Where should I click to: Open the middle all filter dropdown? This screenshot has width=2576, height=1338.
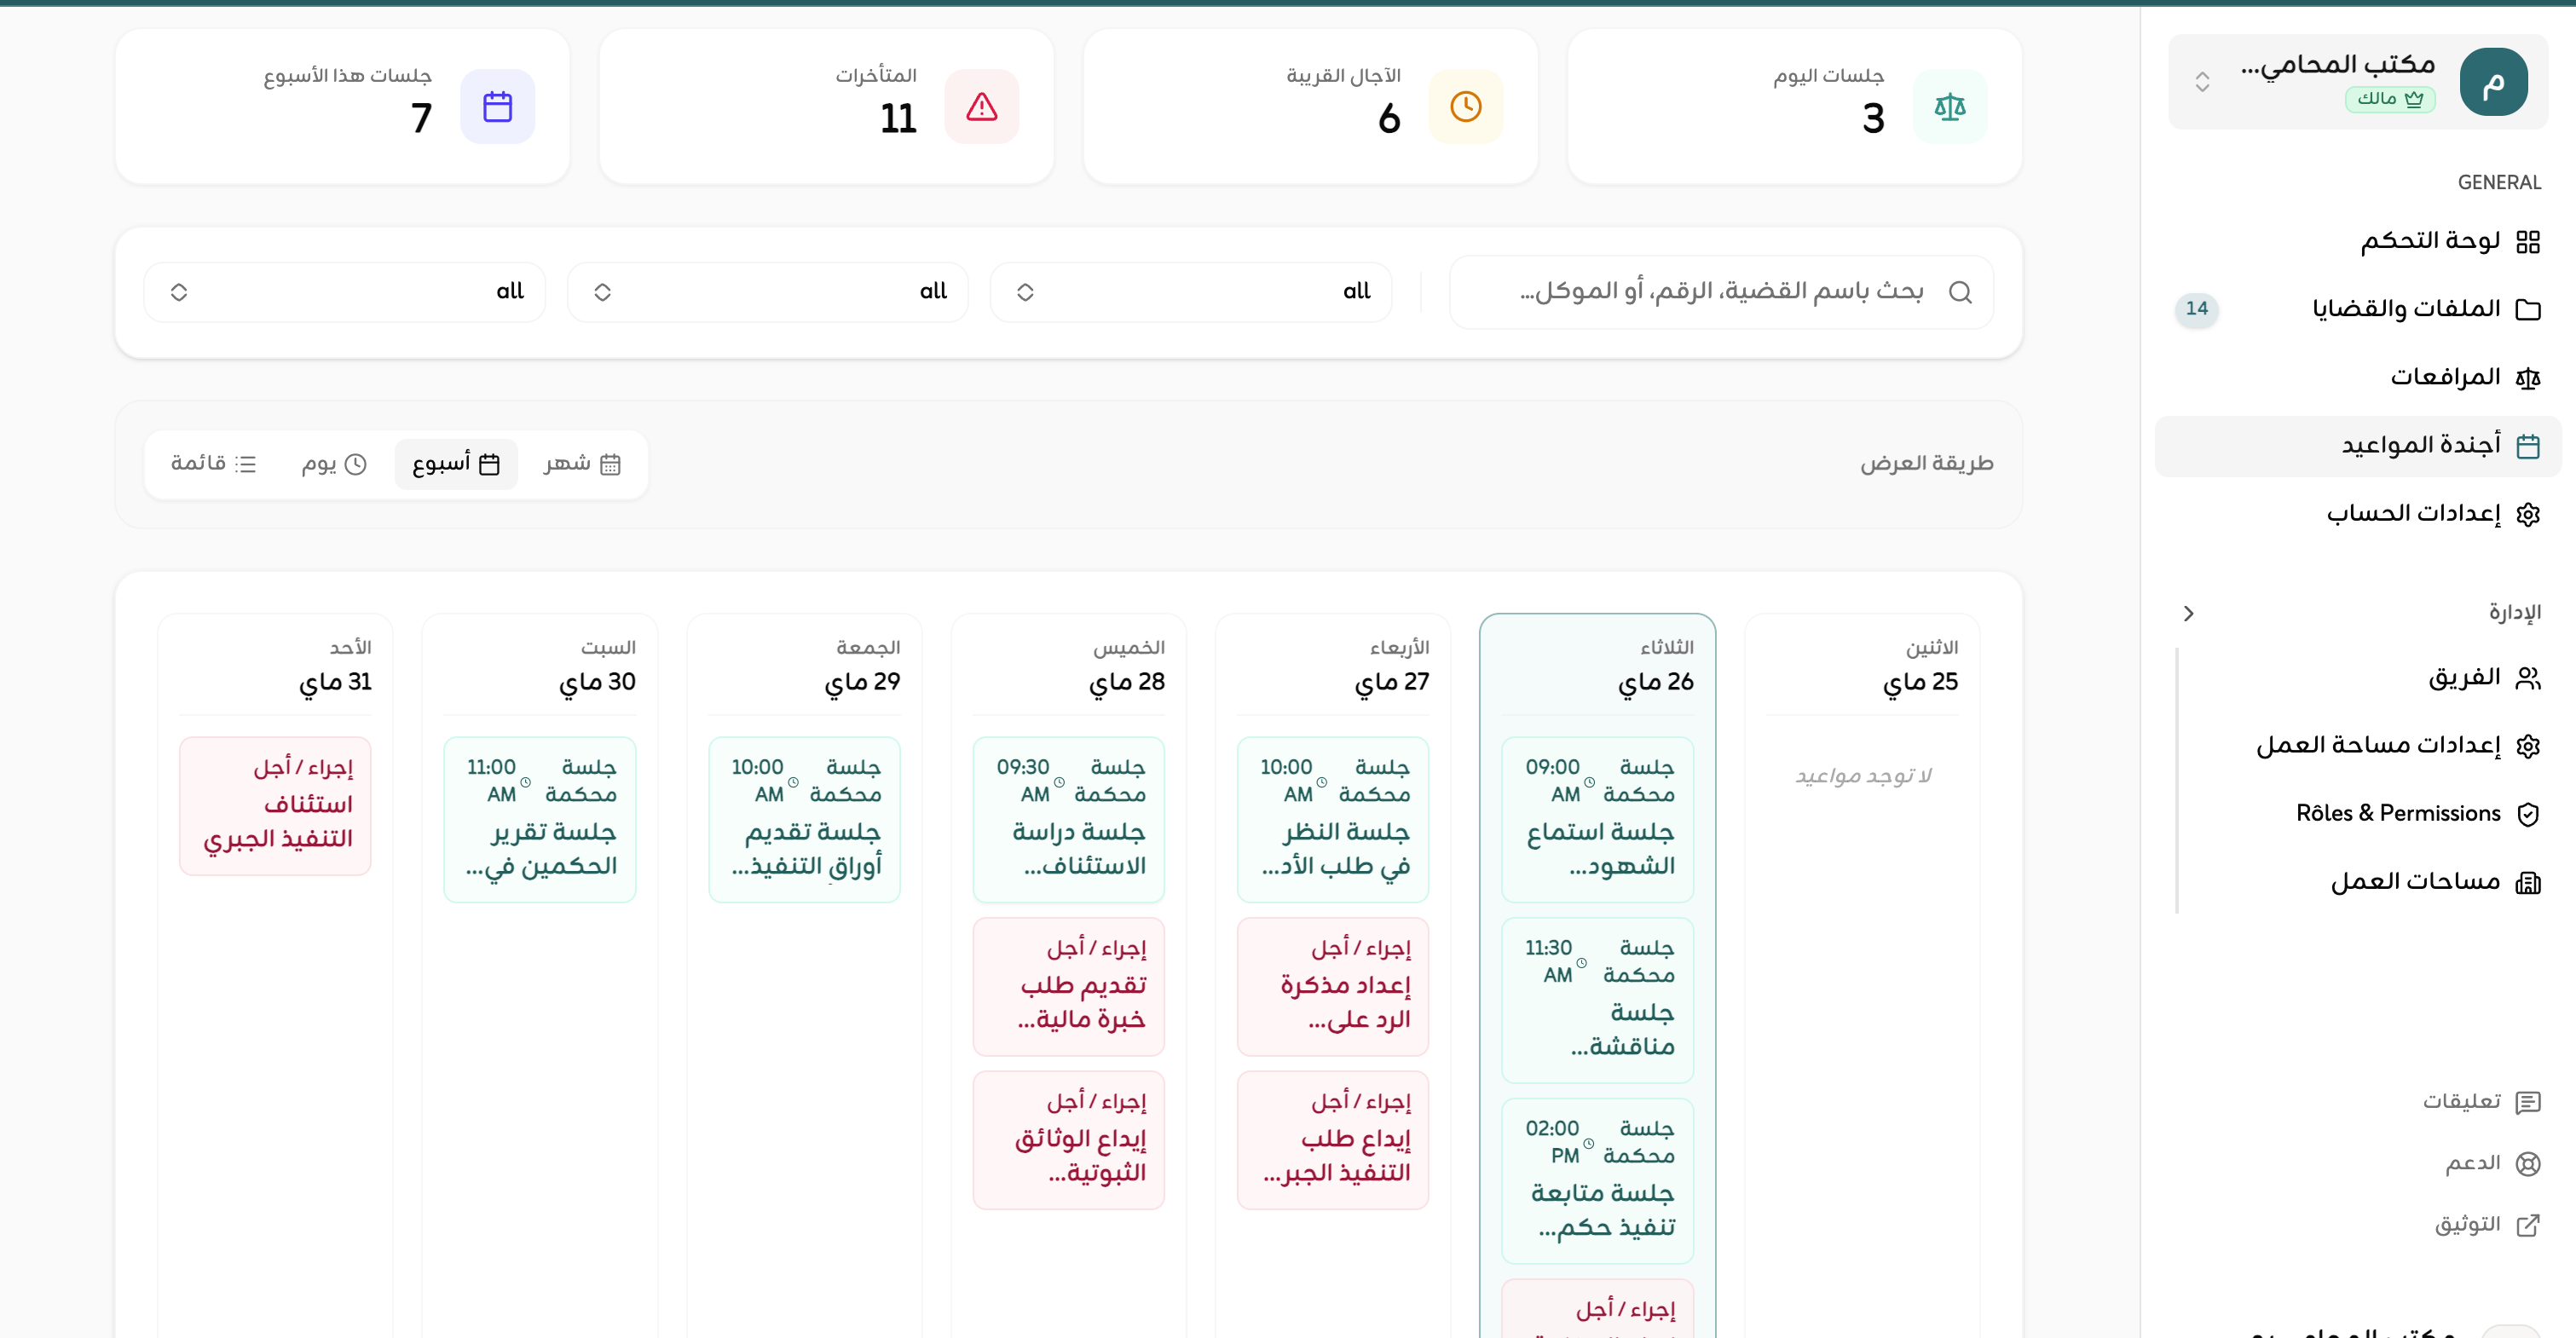coord(767,292)
